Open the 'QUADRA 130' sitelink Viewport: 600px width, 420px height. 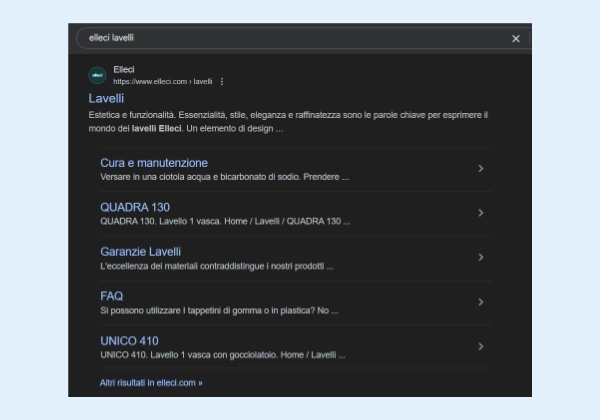pyautogui.click(x=135, y=207)
